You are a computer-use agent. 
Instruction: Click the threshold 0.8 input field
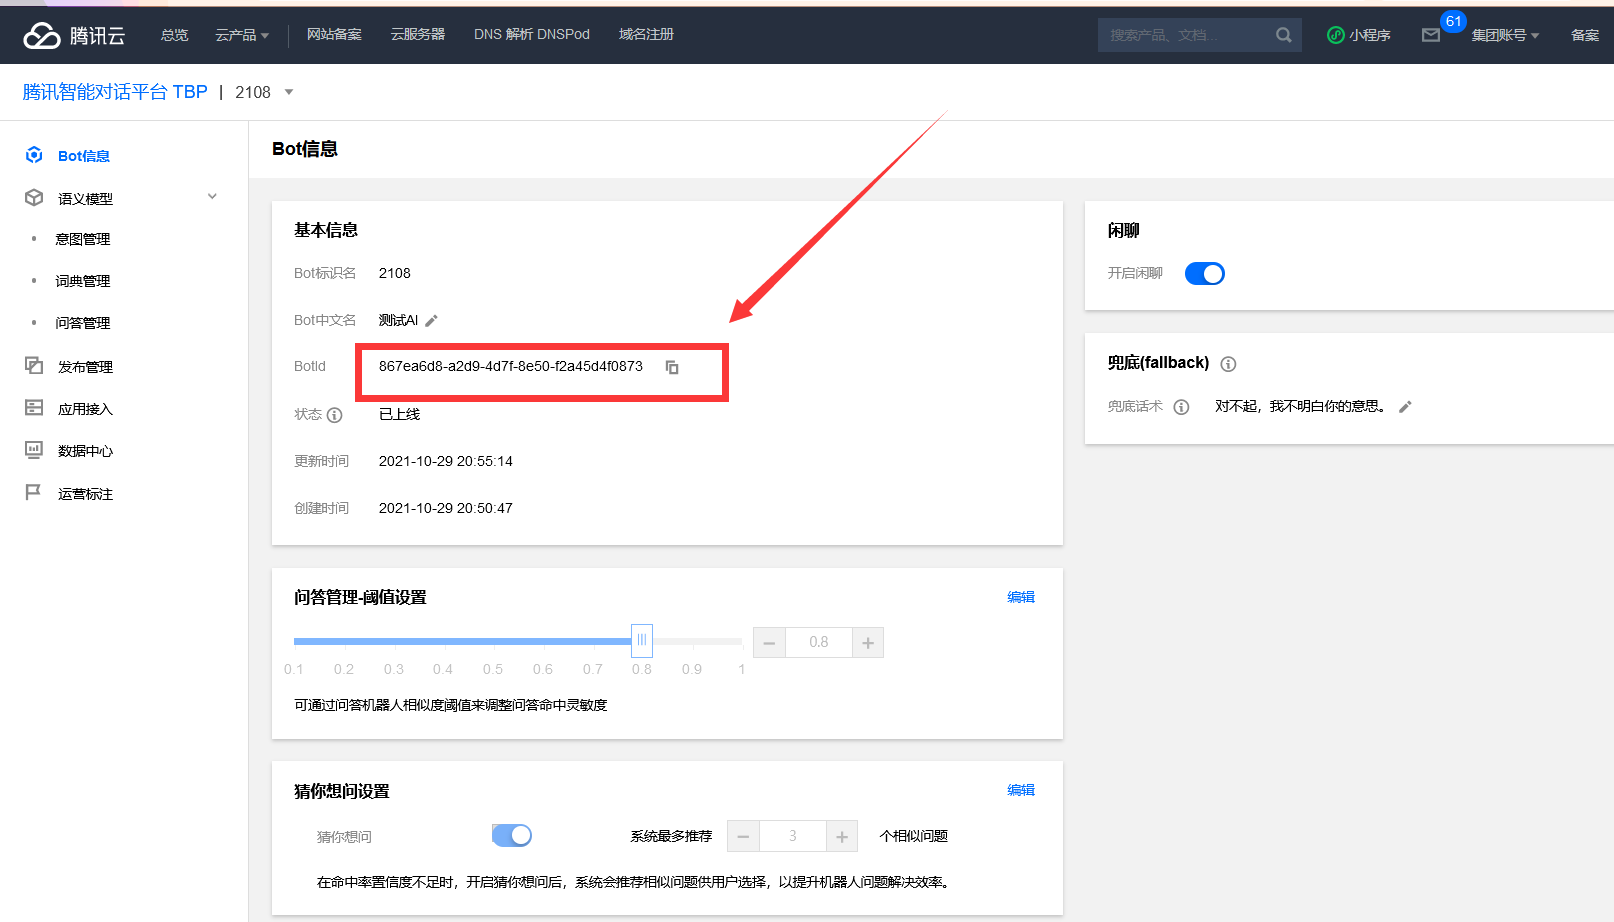[x=819, y=642]
